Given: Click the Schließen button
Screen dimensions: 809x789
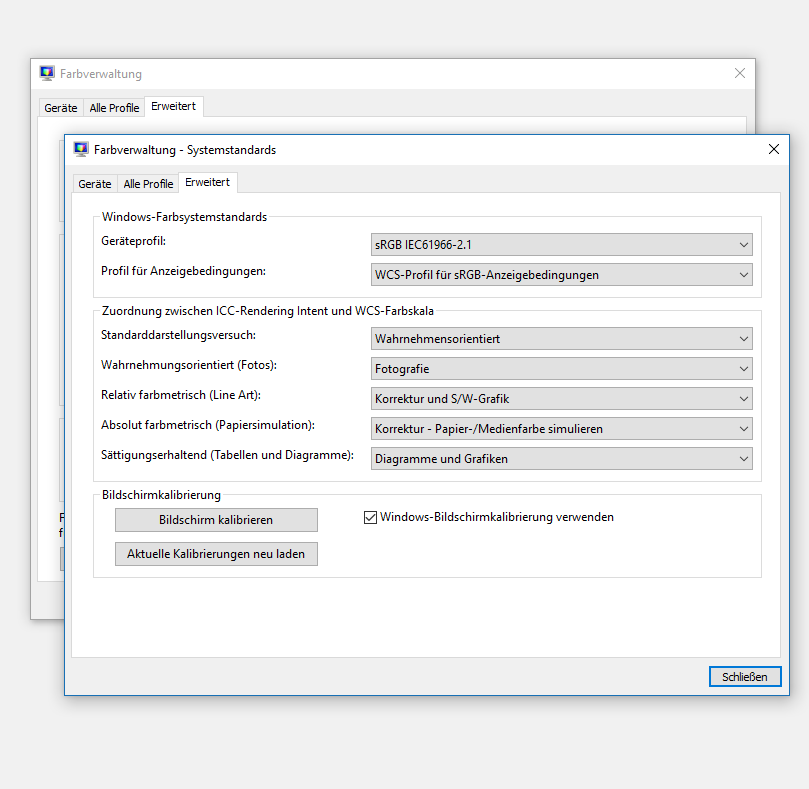Looking at the screenshot, I should [x=745, y=677].
